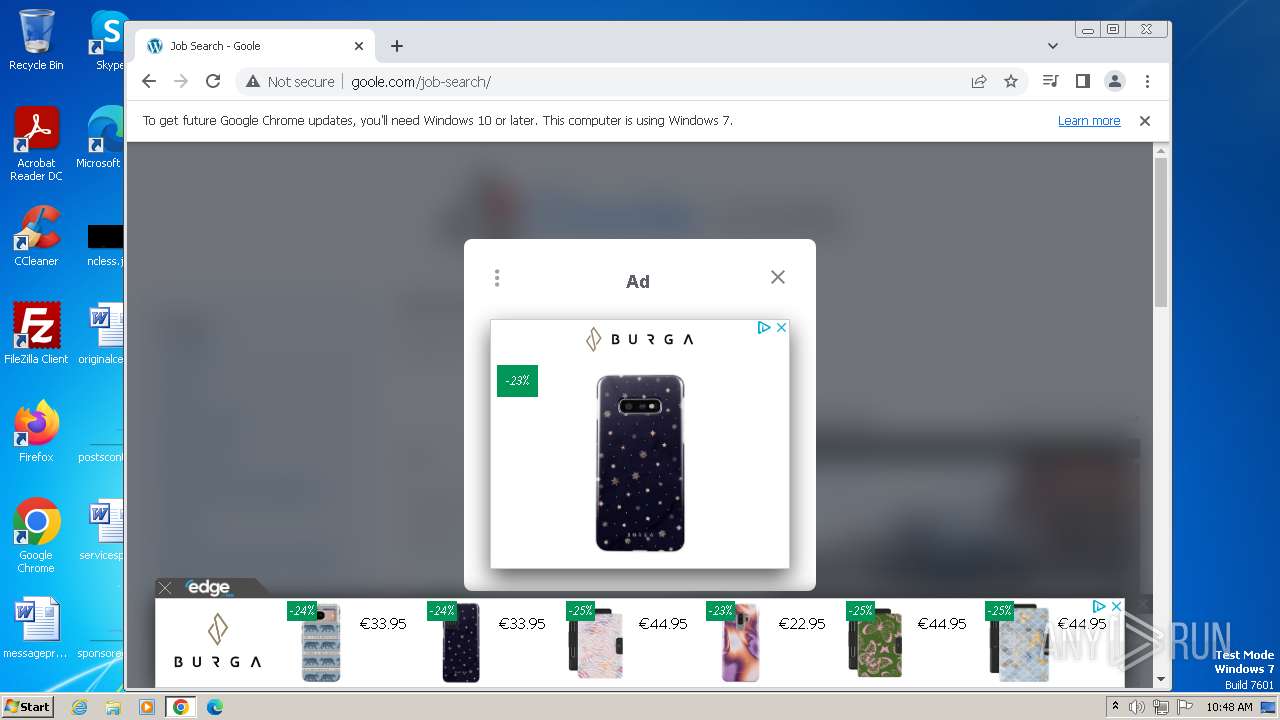
Task: Open the Ad popup options menu
Action: 497,278
